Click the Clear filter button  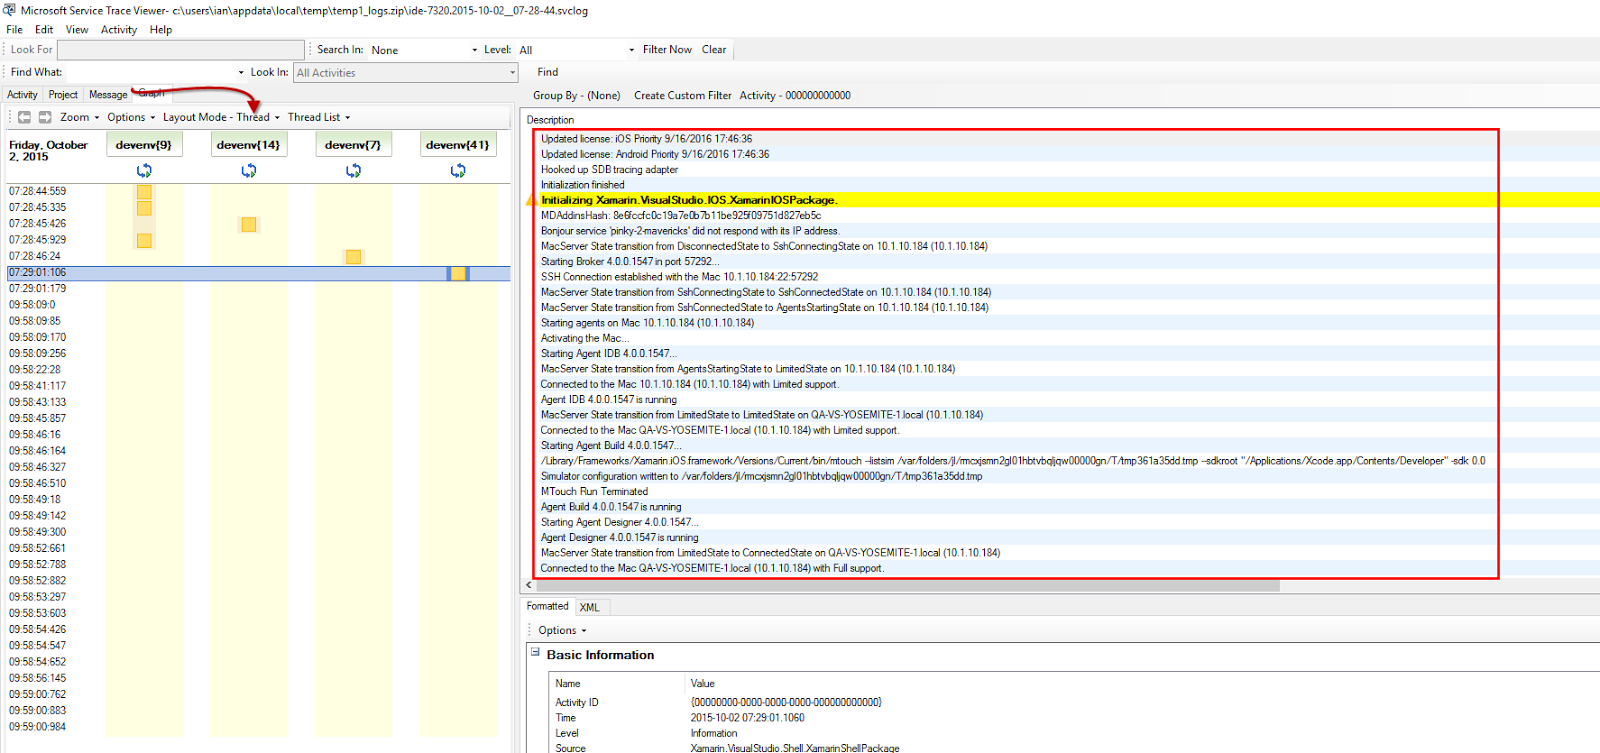pos(714,50)
